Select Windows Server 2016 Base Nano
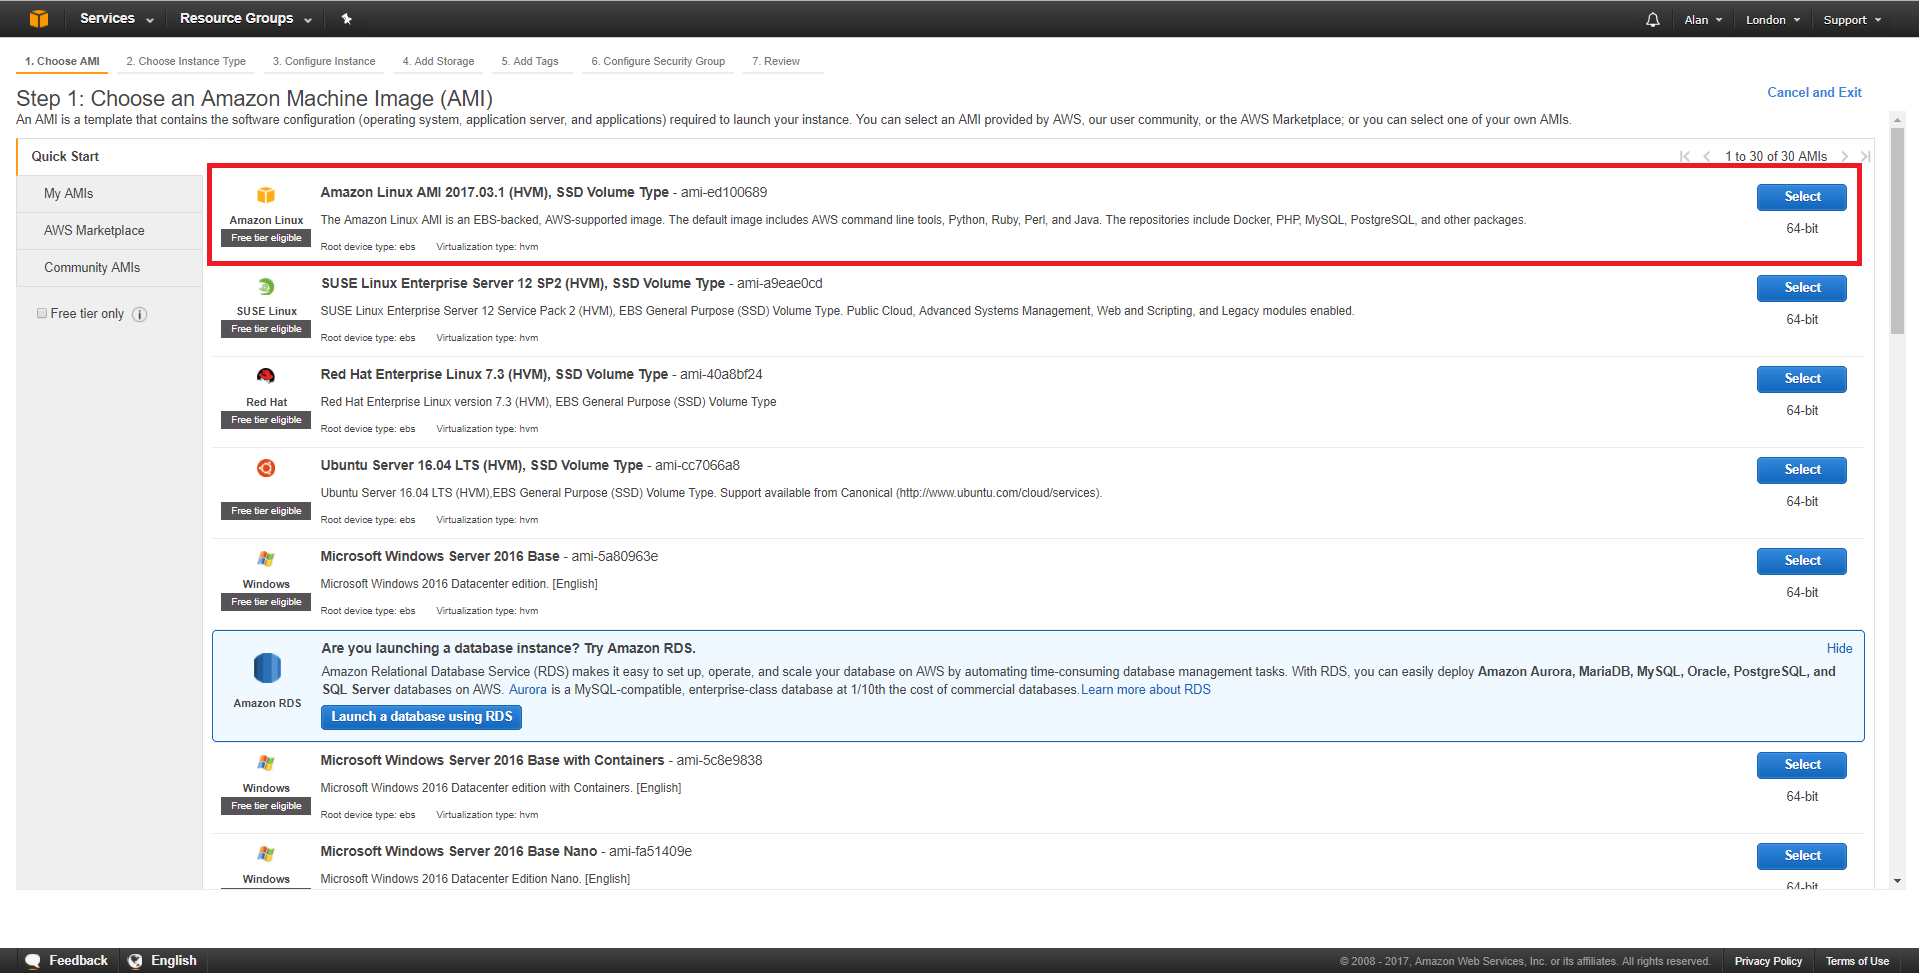 (1801, 856)
